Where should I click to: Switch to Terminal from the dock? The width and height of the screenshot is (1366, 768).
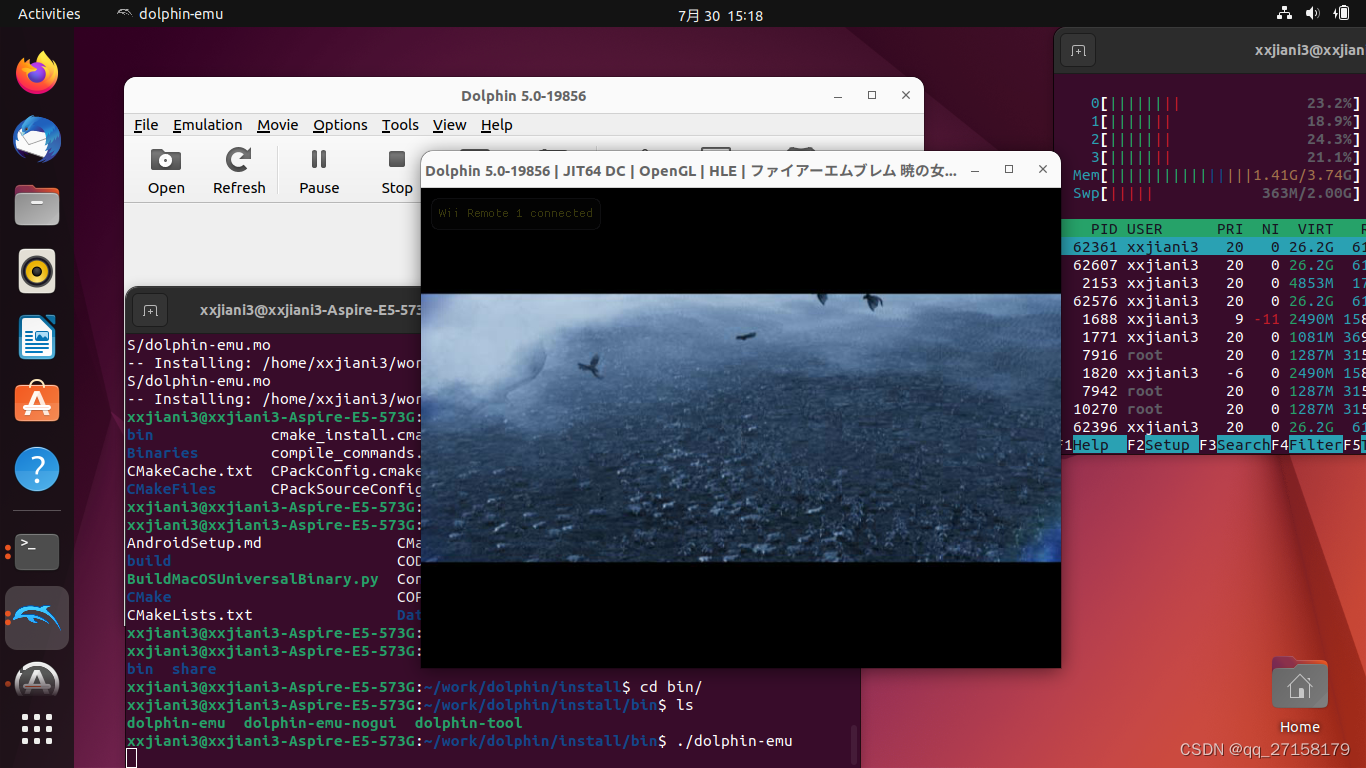pyautogui.click(x=37, y=551)
